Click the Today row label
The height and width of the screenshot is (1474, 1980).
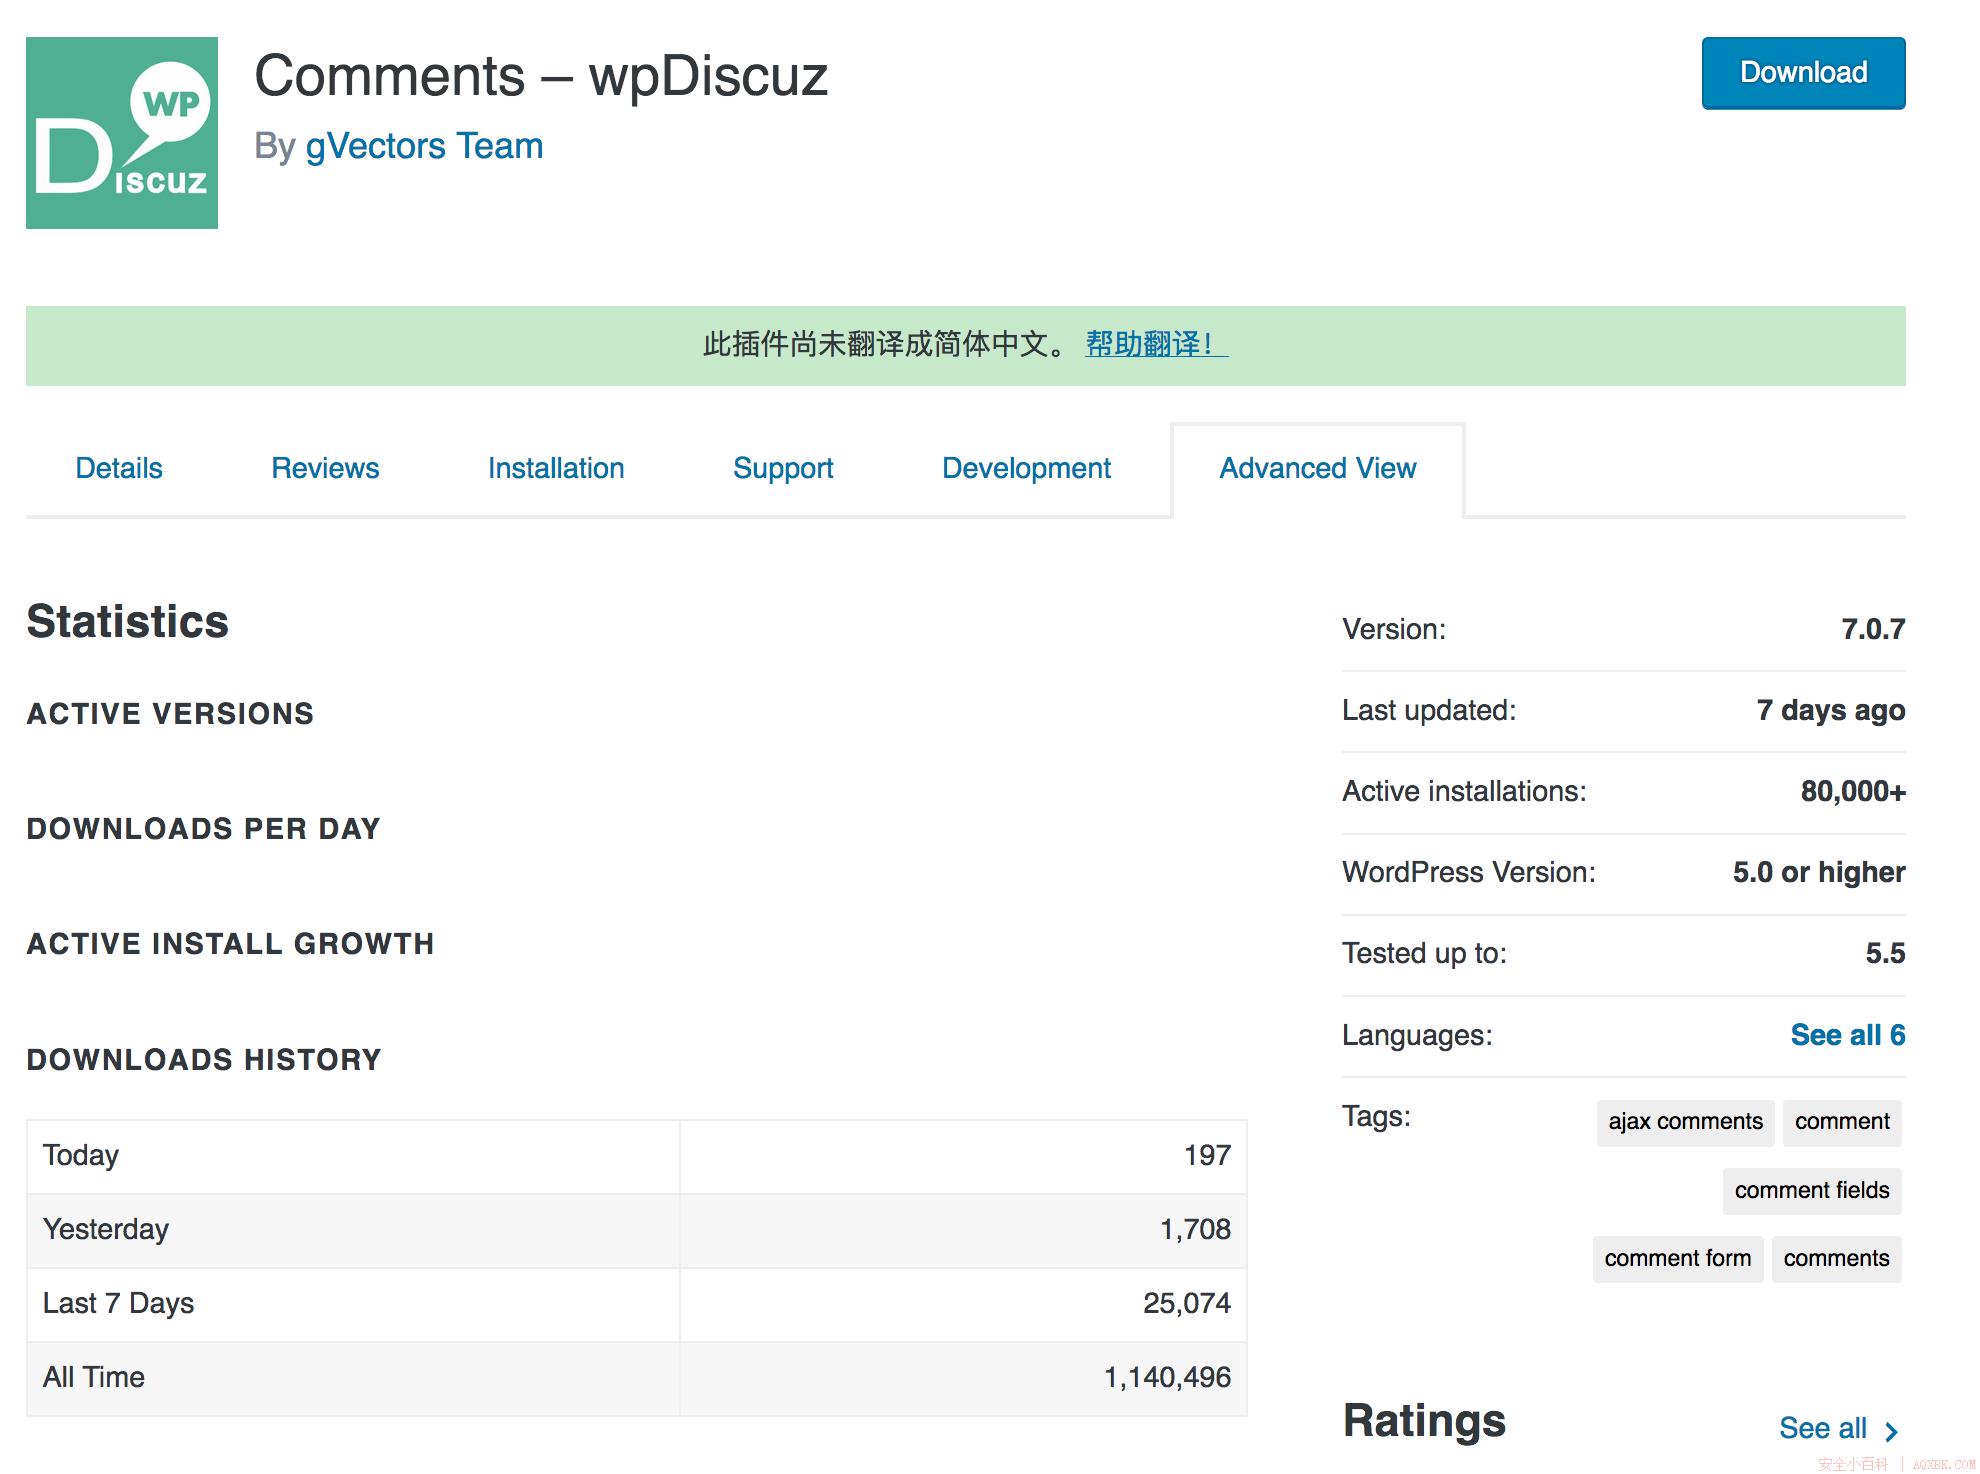(81, 1156)
